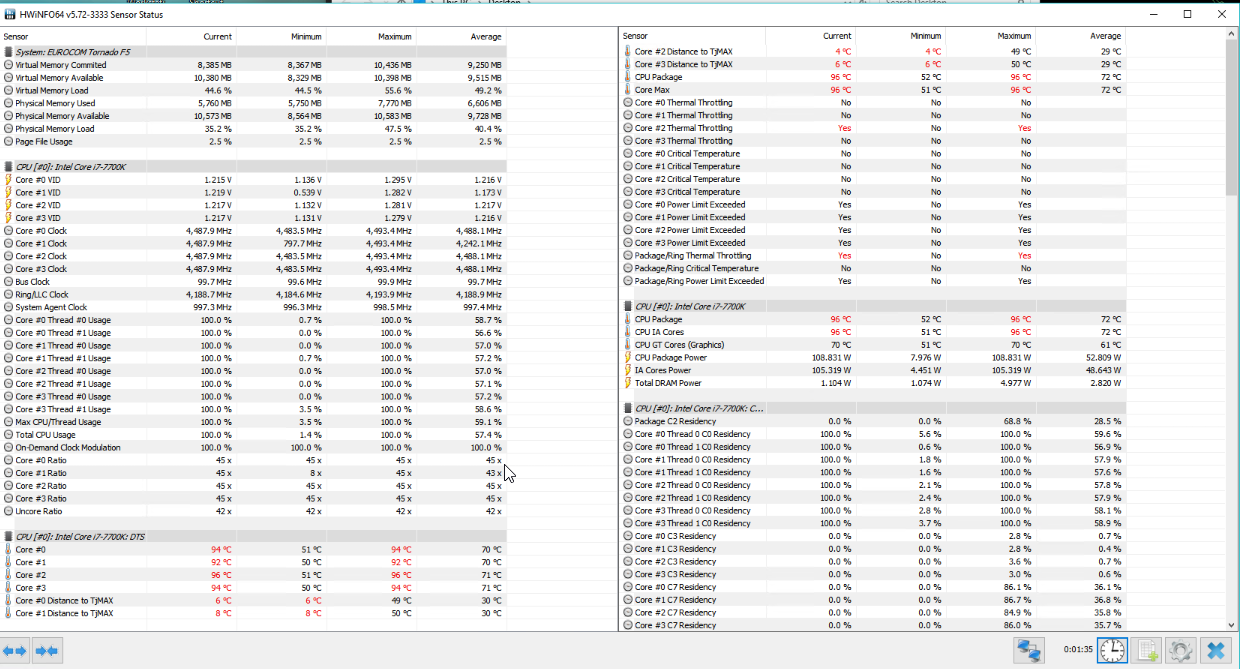Click the thermometer icon beside CPU IA Cores
Viewport: 1240px width, 669px height.
coord(627,332)
